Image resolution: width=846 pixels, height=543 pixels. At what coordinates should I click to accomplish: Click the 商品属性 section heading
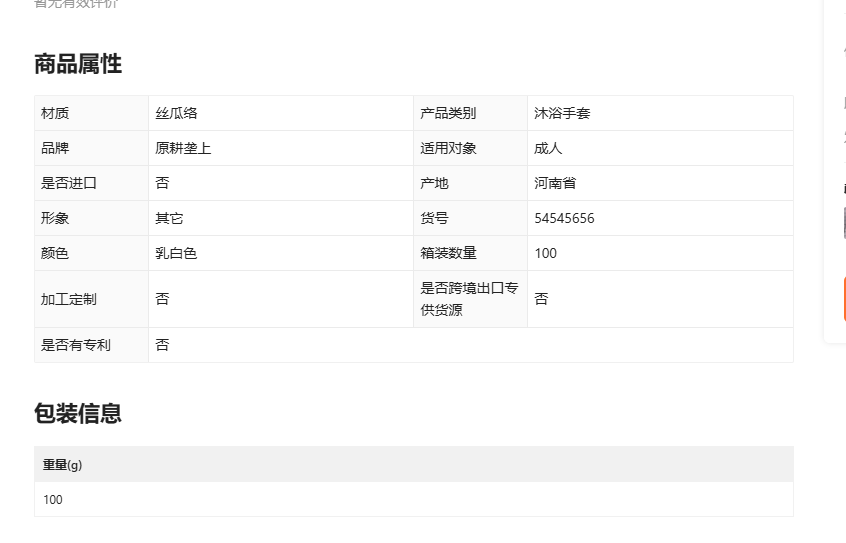tap(78, 64)
